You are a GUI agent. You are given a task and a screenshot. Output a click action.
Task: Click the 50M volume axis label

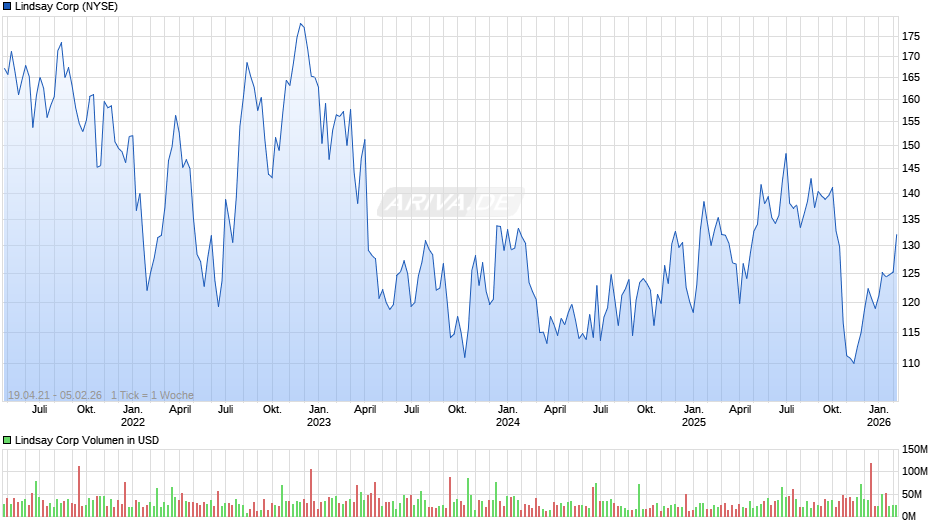[x=912, y=494]
